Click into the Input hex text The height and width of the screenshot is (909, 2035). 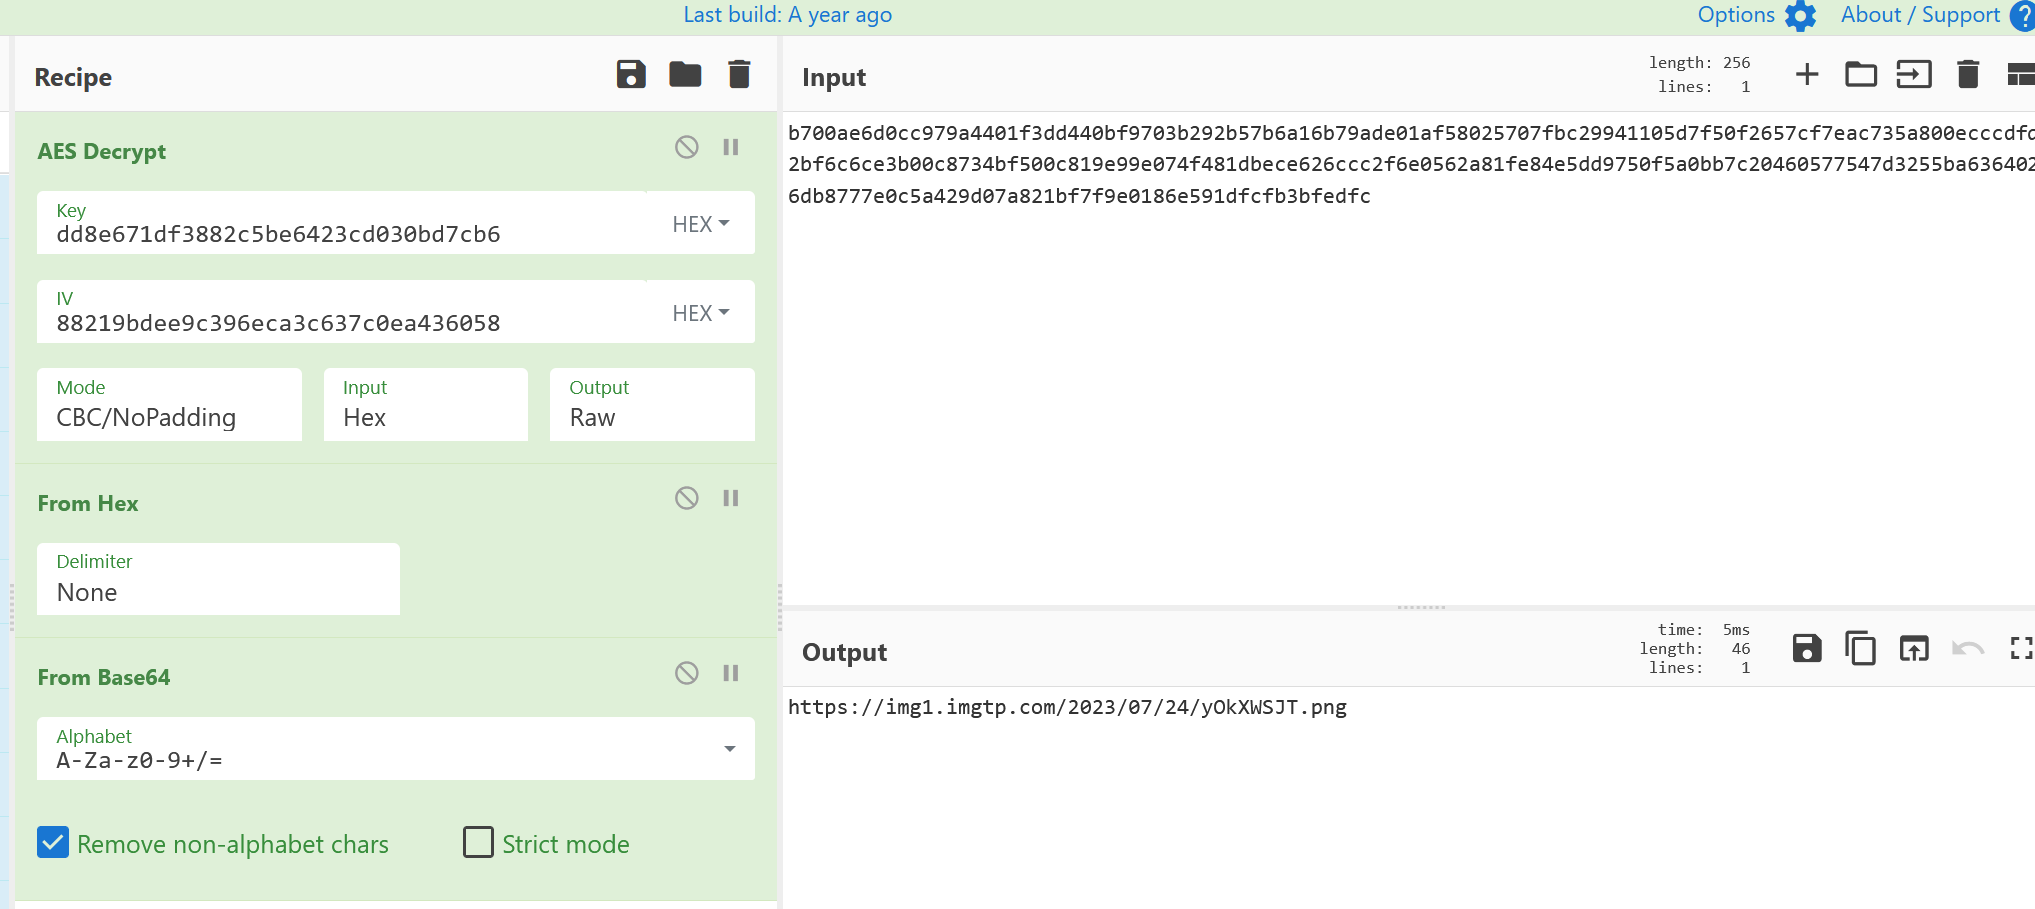tap(1410, 164)
